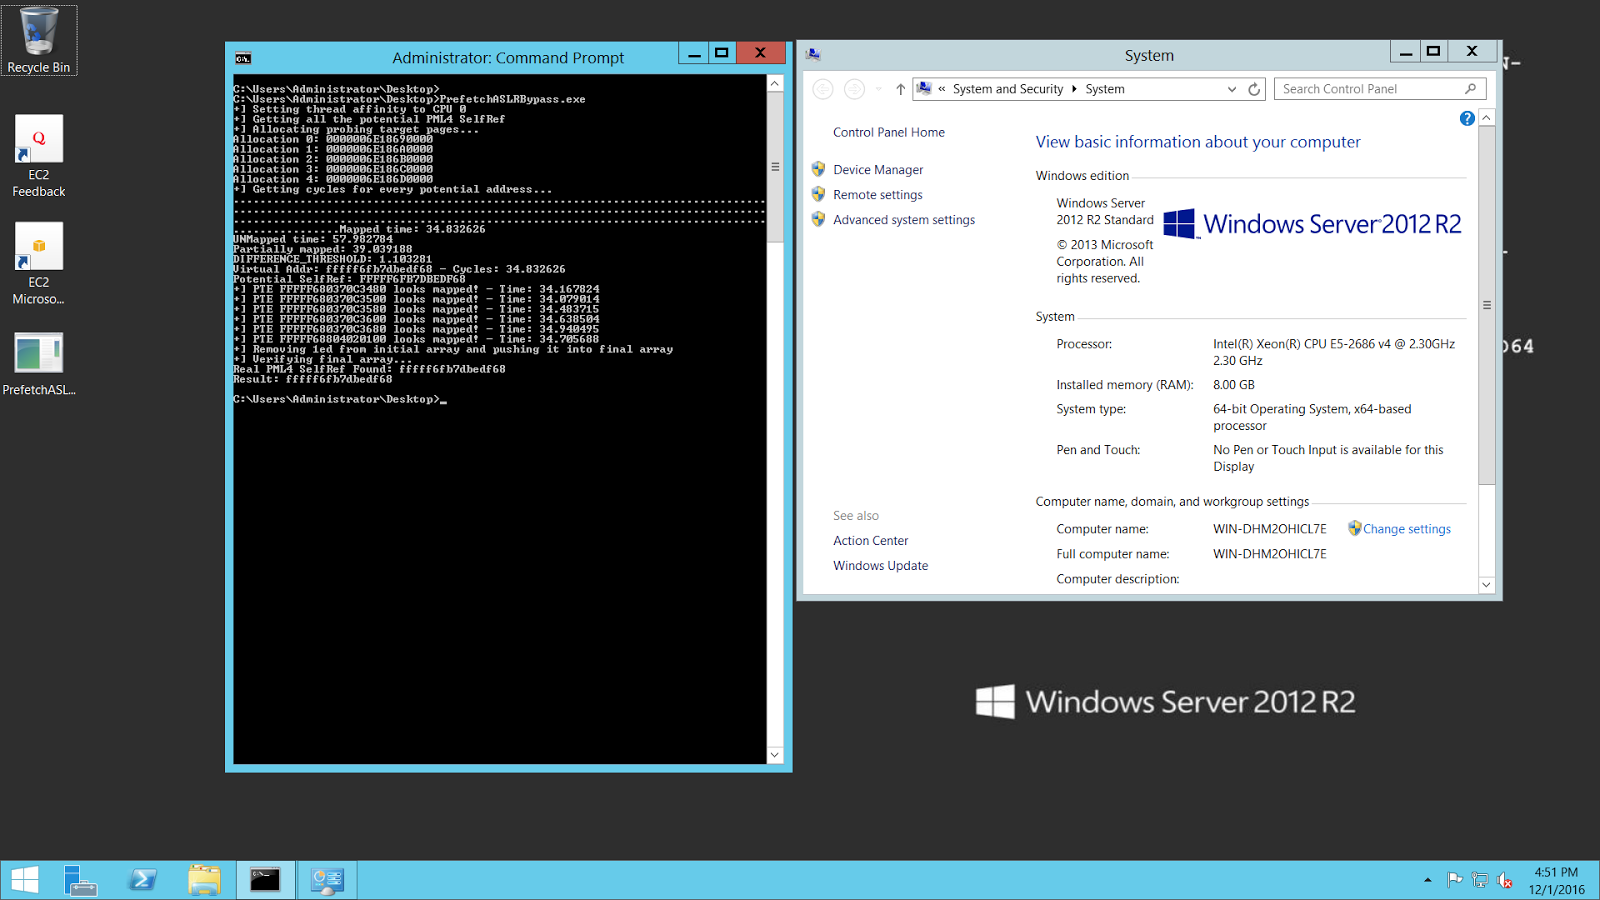This screenshot has height=900, width=1600.
Task: Go up one level in Control Panel
Action: (900, 89)
